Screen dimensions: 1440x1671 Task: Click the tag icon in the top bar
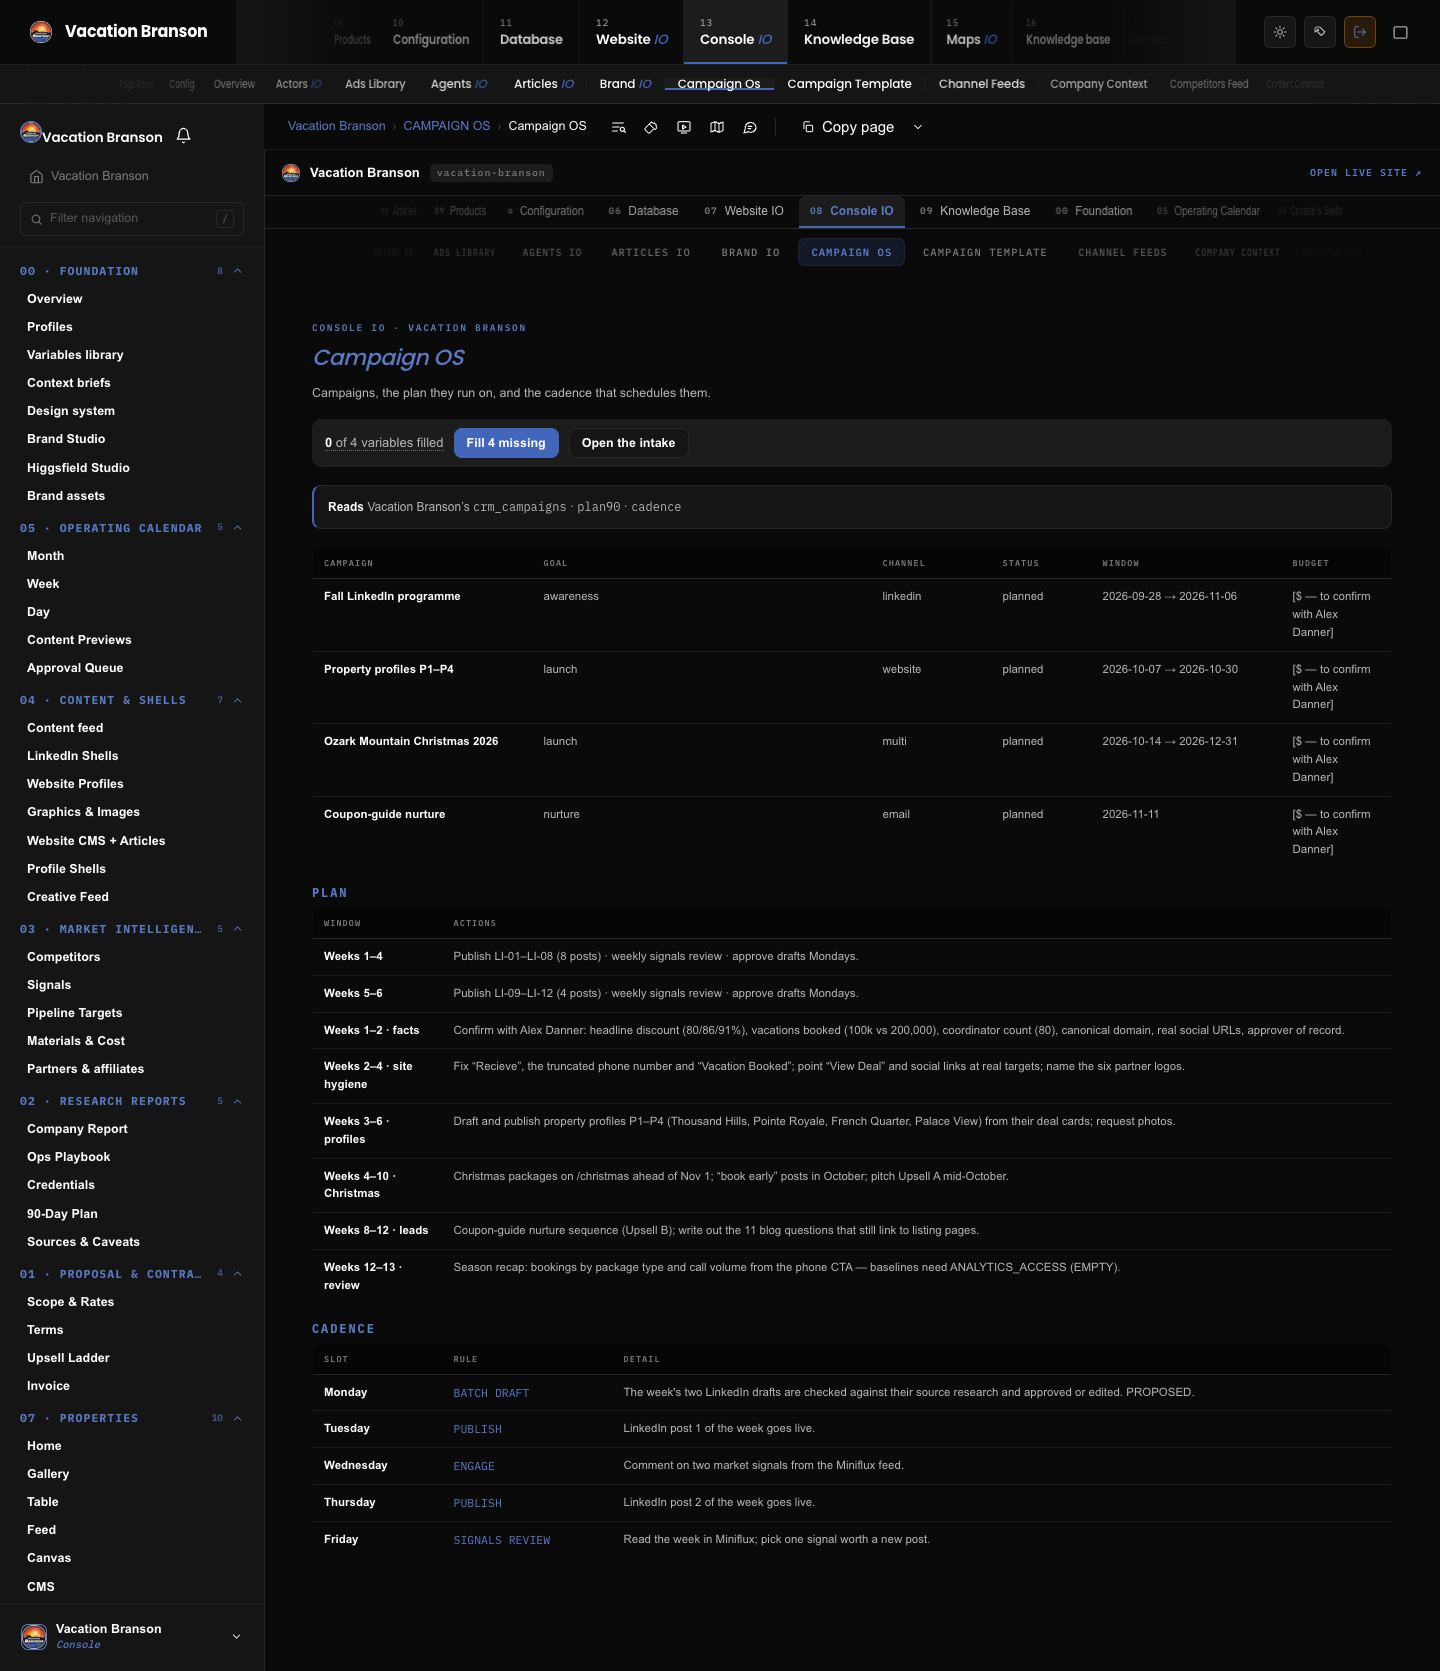point(1320,32)
